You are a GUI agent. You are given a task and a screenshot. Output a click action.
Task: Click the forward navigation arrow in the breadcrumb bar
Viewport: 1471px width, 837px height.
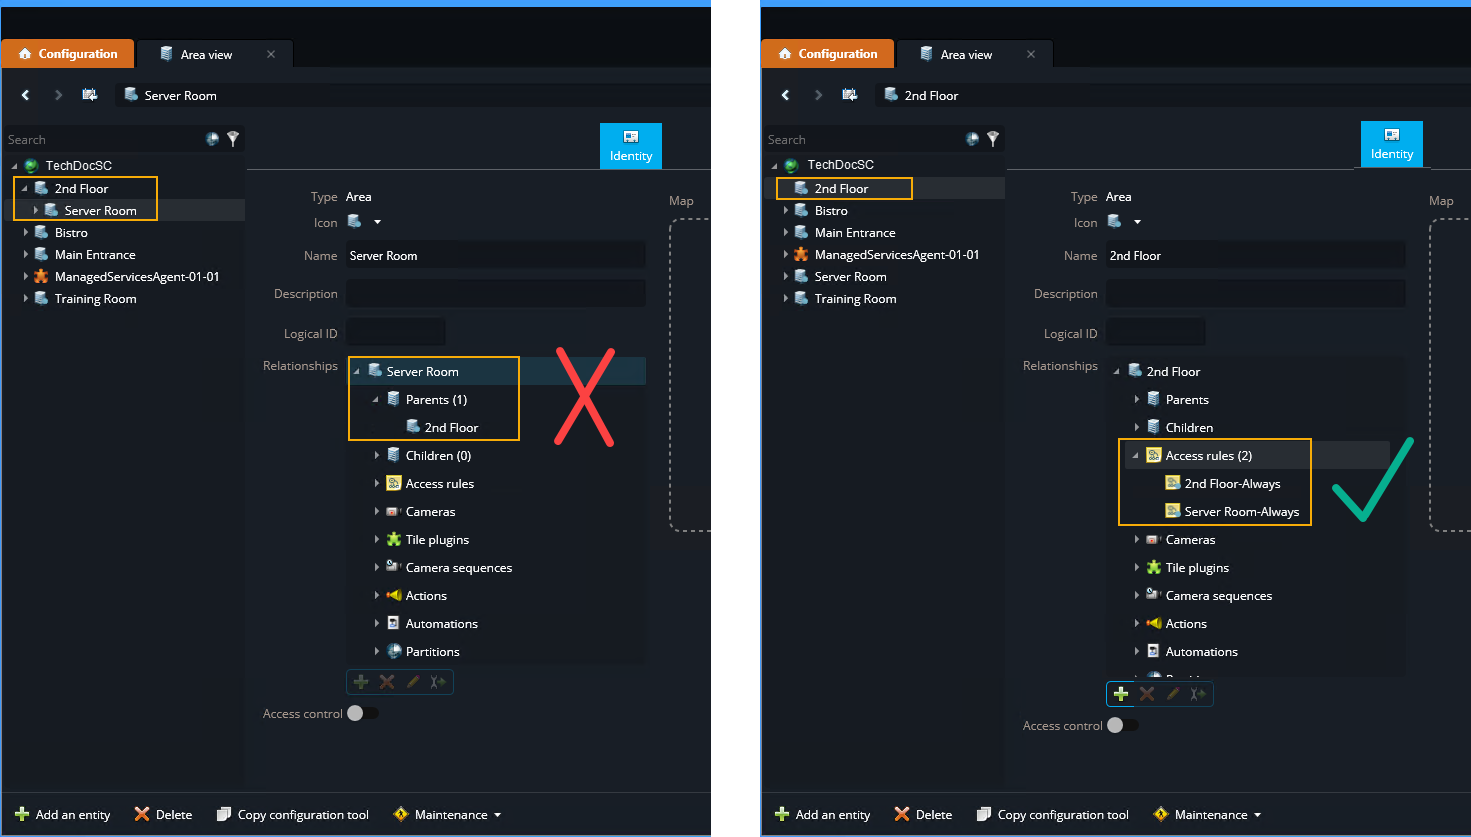click(x=58, y=94)
